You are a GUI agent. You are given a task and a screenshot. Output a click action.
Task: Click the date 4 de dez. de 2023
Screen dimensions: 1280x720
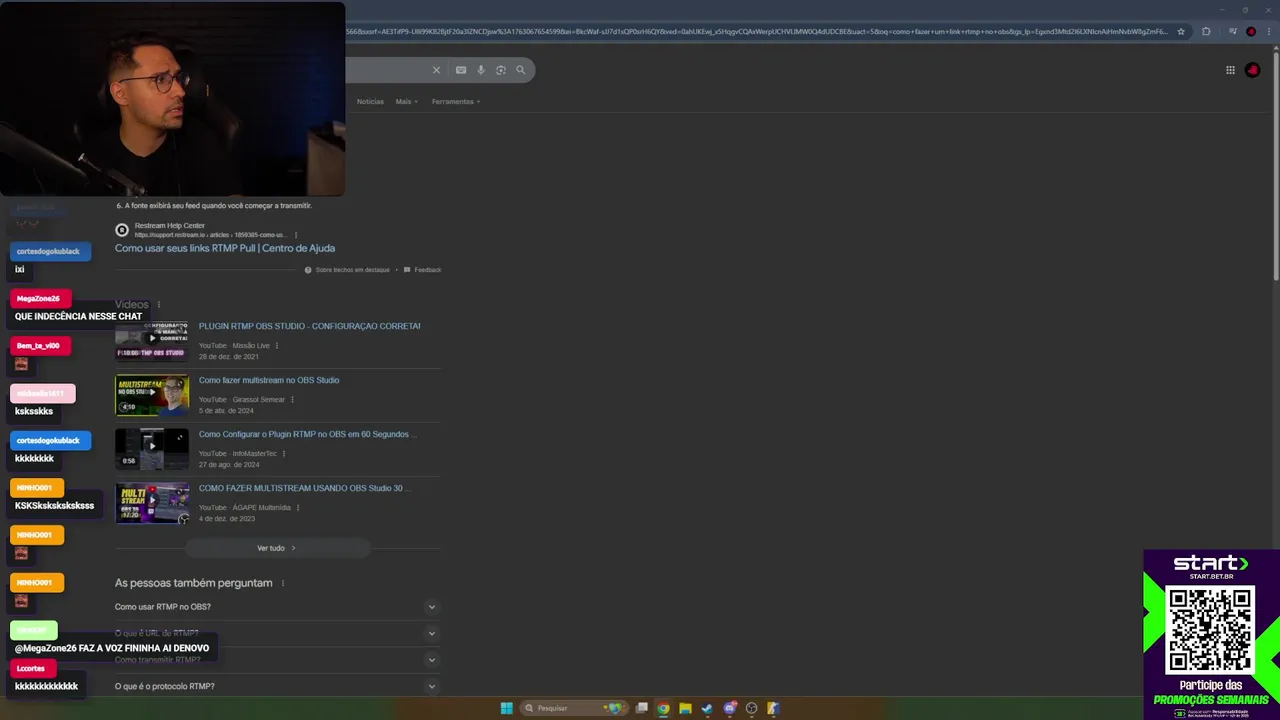(x=226, y=519)
